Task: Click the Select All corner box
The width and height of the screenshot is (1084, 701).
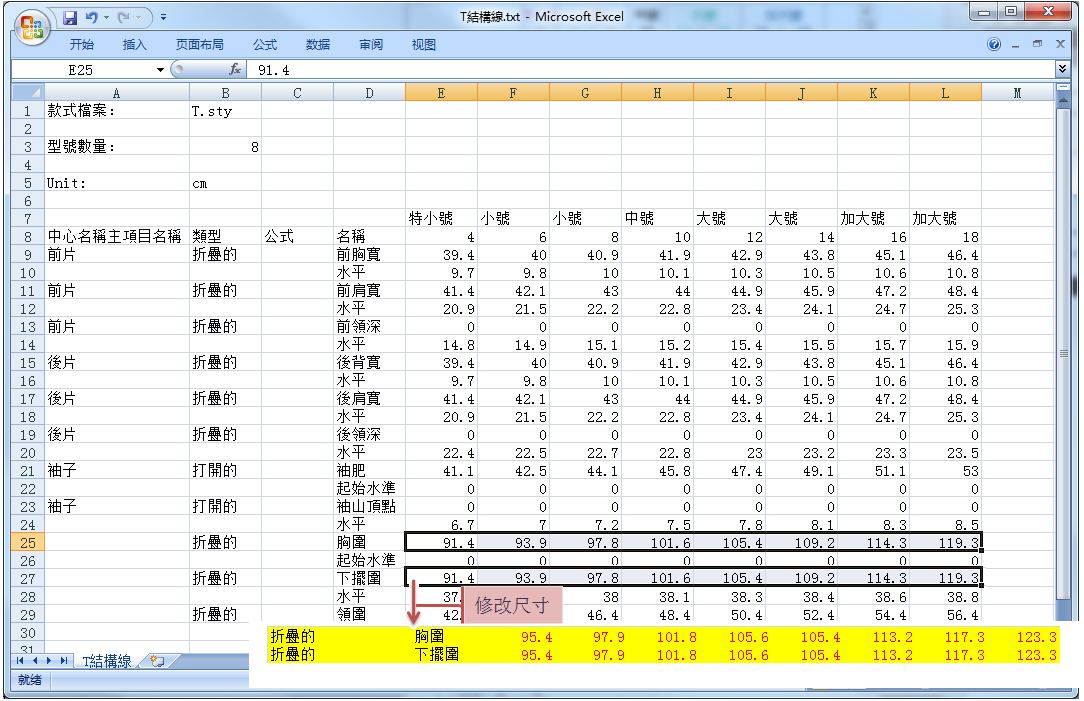Action: (28, 93)
